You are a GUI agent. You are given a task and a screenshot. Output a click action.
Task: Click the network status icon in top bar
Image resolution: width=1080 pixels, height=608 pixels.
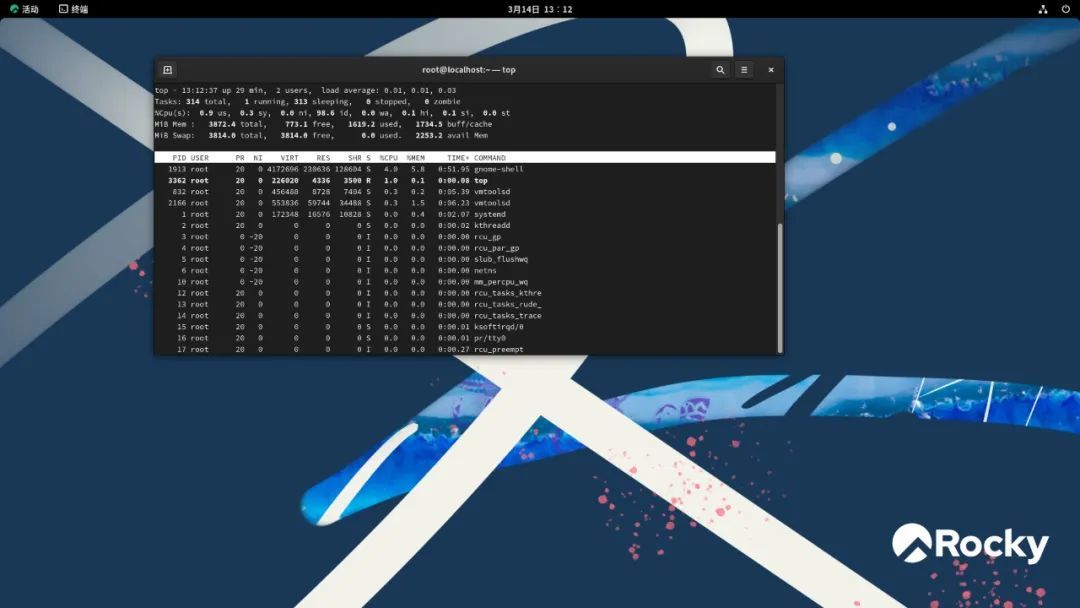[1043, 9]
